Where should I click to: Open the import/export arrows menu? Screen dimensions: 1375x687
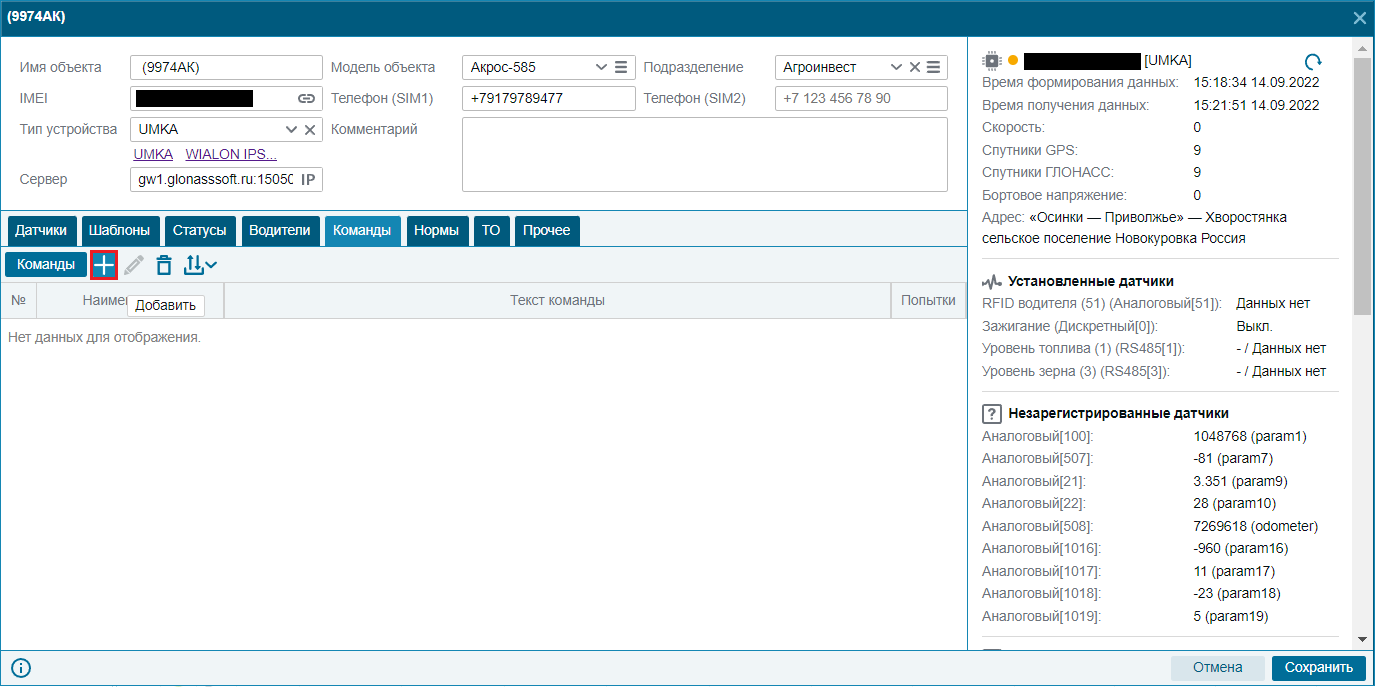click(200, 265)
